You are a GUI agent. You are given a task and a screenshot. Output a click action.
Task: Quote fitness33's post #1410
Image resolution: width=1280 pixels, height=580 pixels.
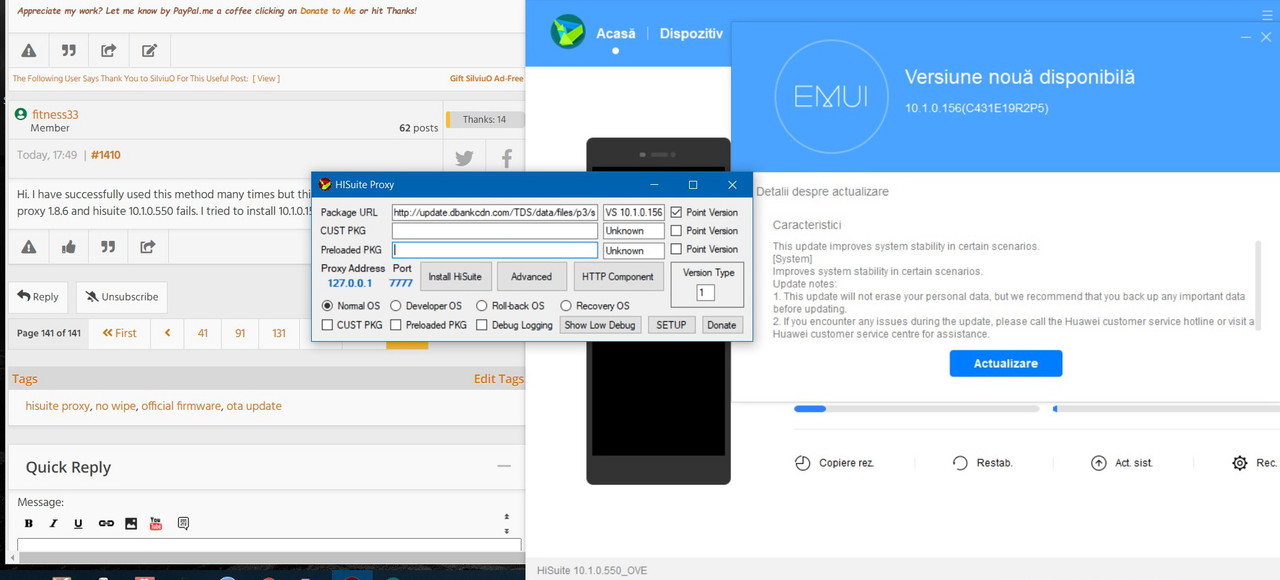(108, 246)
